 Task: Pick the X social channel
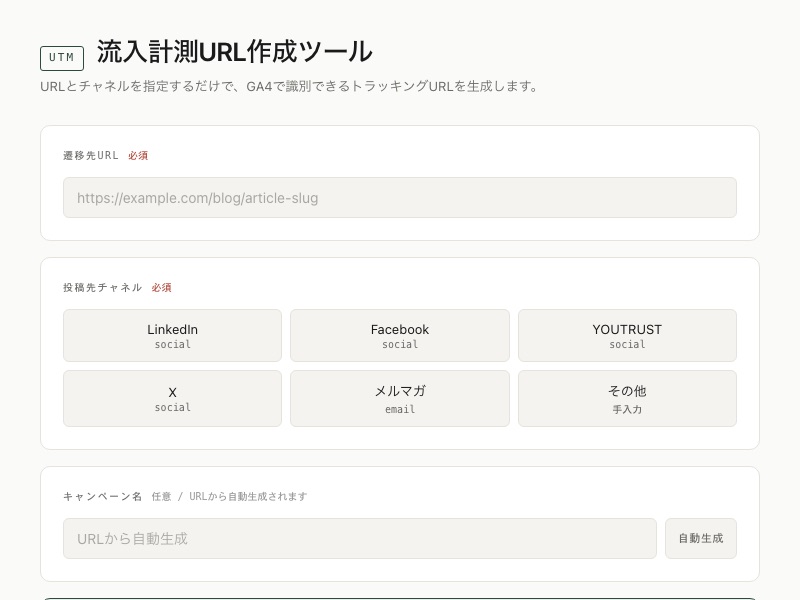pyautogui.click(x=172, y=398)
